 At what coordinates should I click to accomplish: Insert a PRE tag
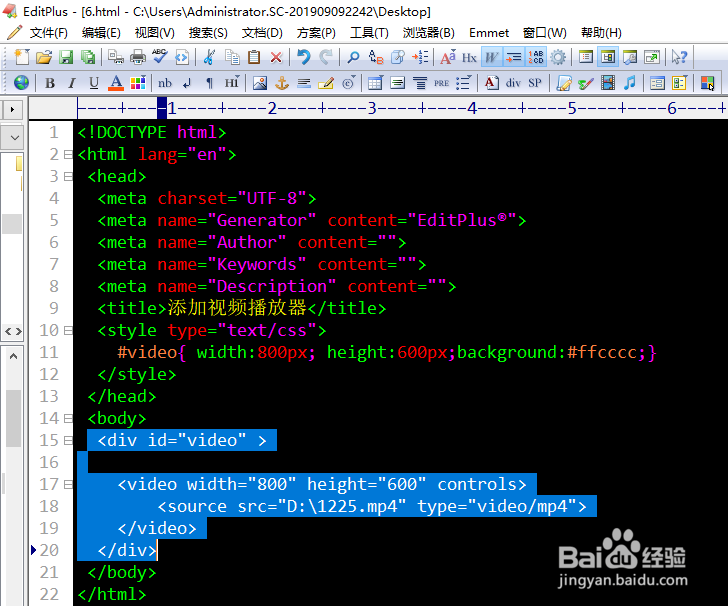[x=442, y=83]
